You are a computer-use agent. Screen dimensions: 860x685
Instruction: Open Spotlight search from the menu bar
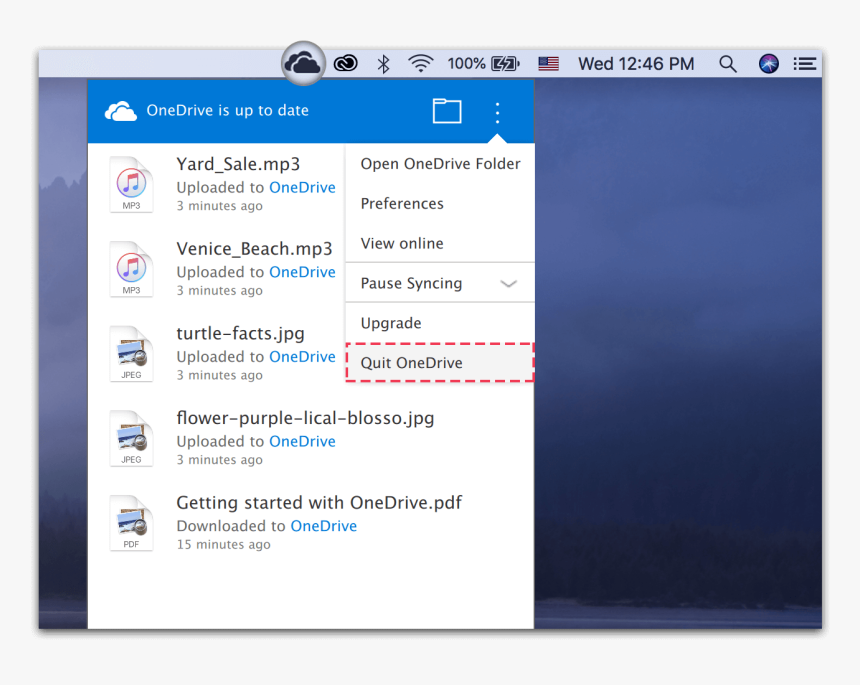tap(727, 63)
